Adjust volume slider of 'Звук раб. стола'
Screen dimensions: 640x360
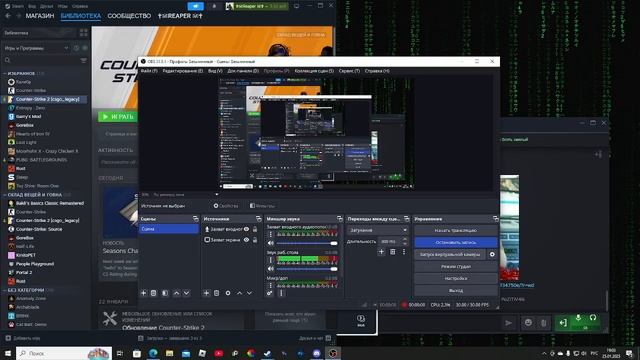[307, 269]
